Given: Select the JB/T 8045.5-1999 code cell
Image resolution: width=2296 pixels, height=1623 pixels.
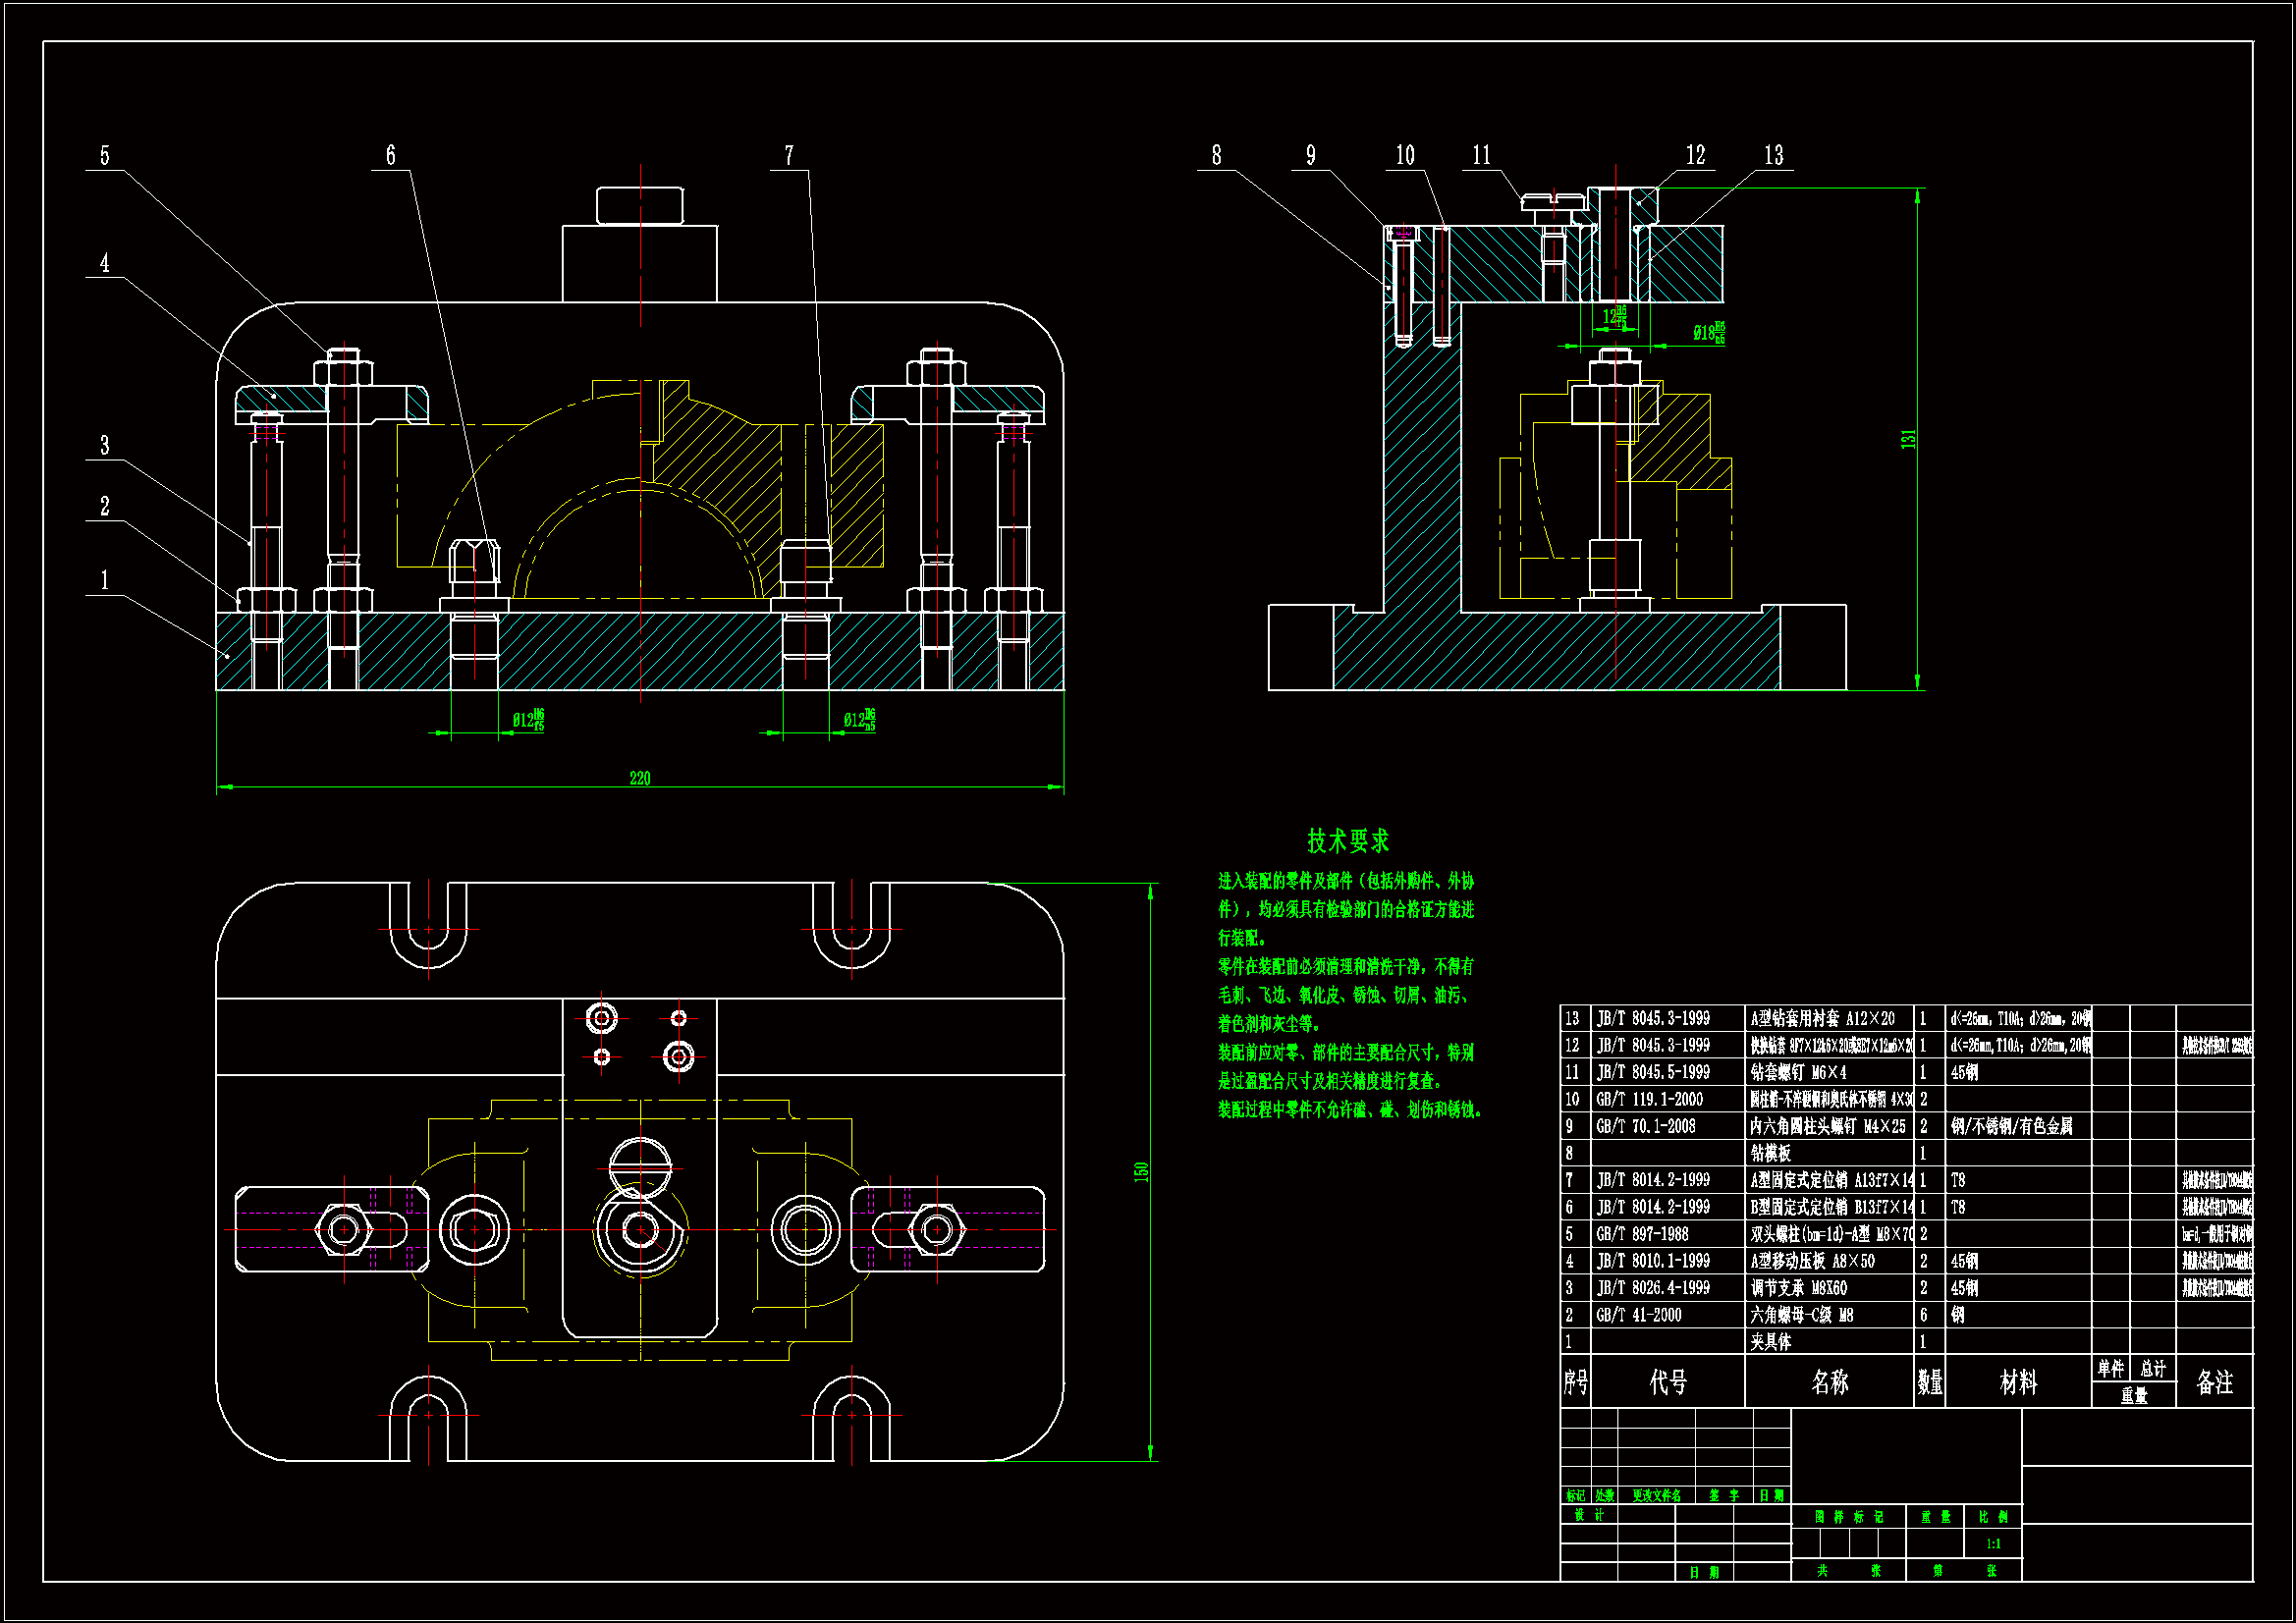Looking at the screenshot, I should point(1653,1072).
